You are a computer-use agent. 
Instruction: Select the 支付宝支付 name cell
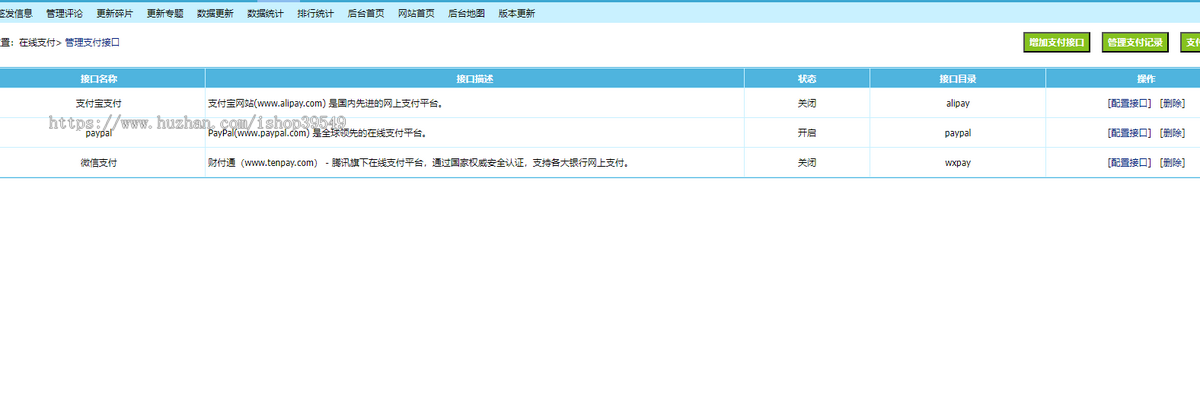(99, 103)
